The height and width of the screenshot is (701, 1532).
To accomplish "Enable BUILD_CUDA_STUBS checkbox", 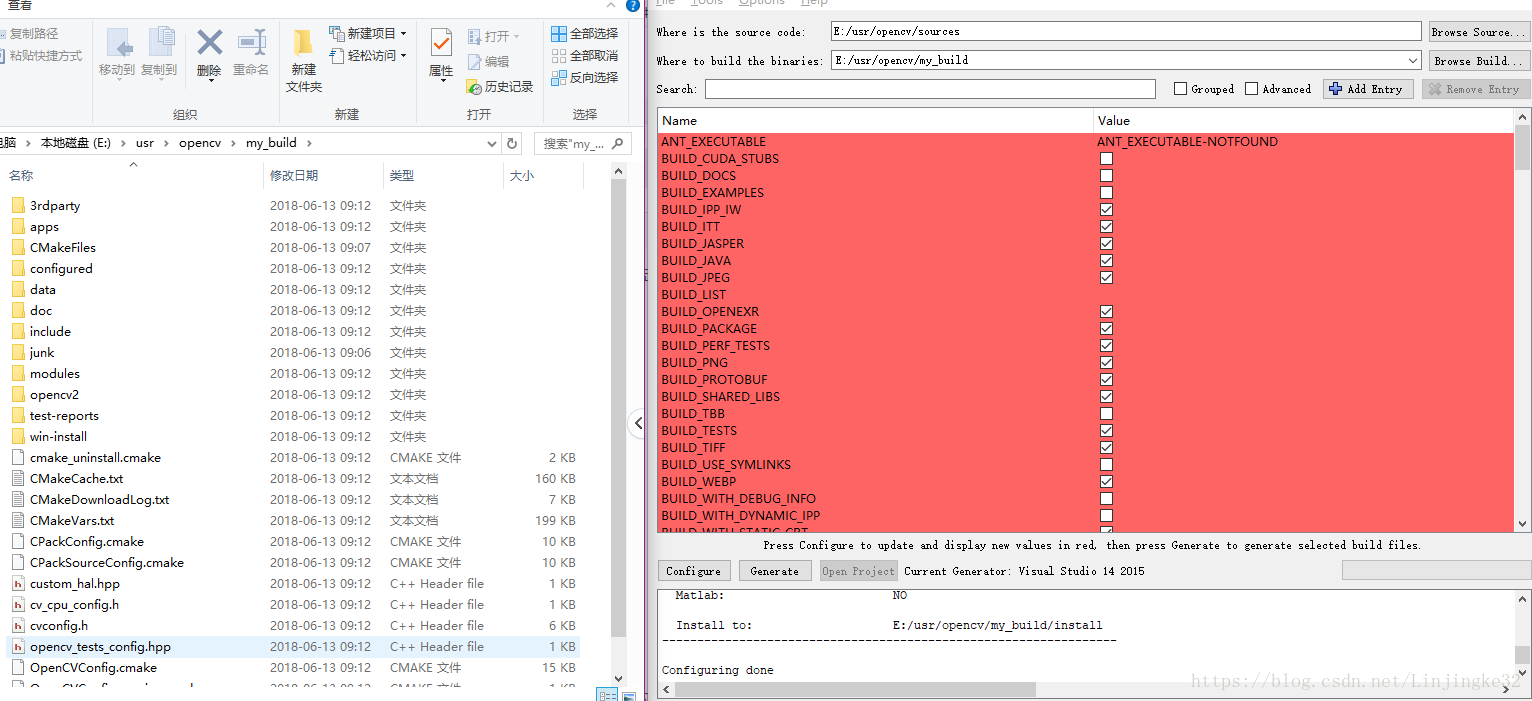I will point(1106,158).
